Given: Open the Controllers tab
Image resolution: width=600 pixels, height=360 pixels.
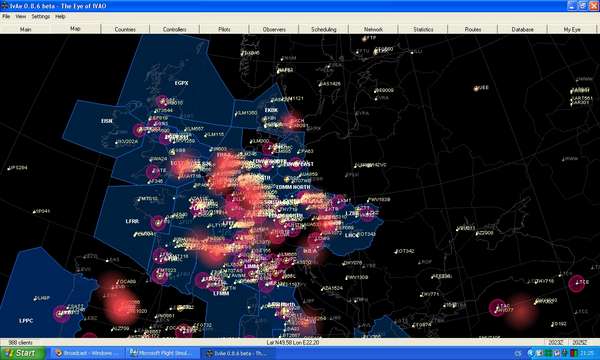Looking at the screenshot, I should coord(174,29).
